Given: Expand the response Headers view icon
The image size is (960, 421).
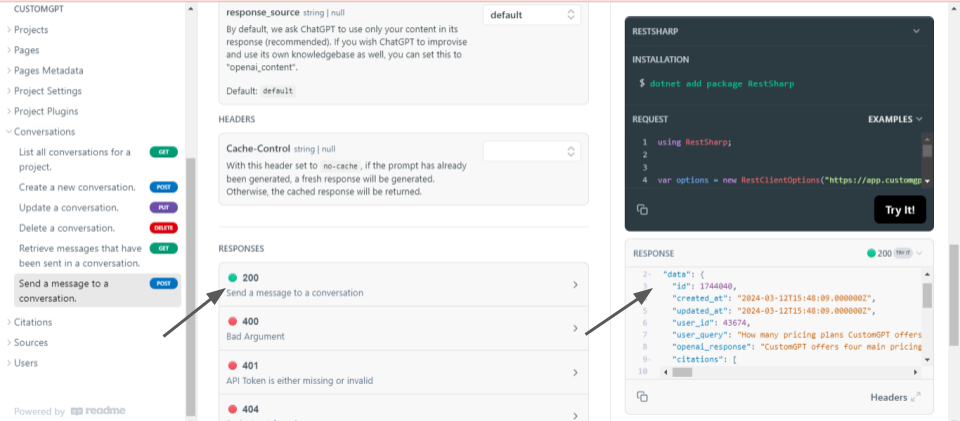Looking at the screenshot, I should pos(916,397).
